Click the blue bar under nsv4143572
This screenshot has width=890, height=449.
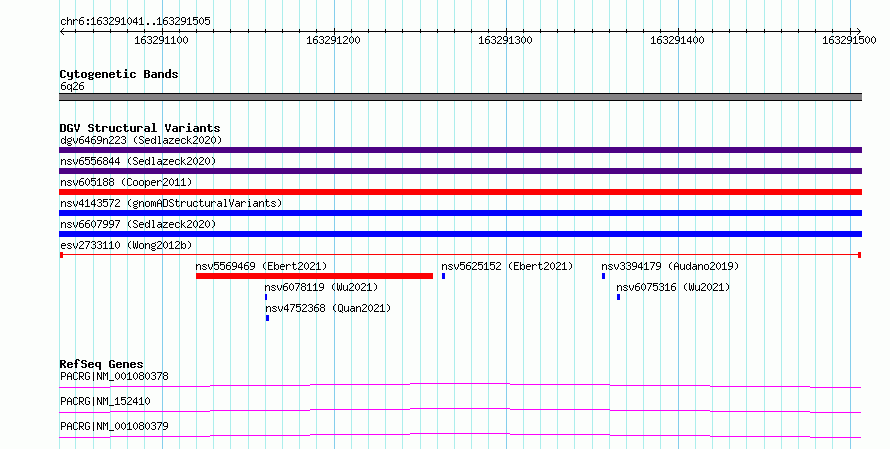tap(460, 213)
